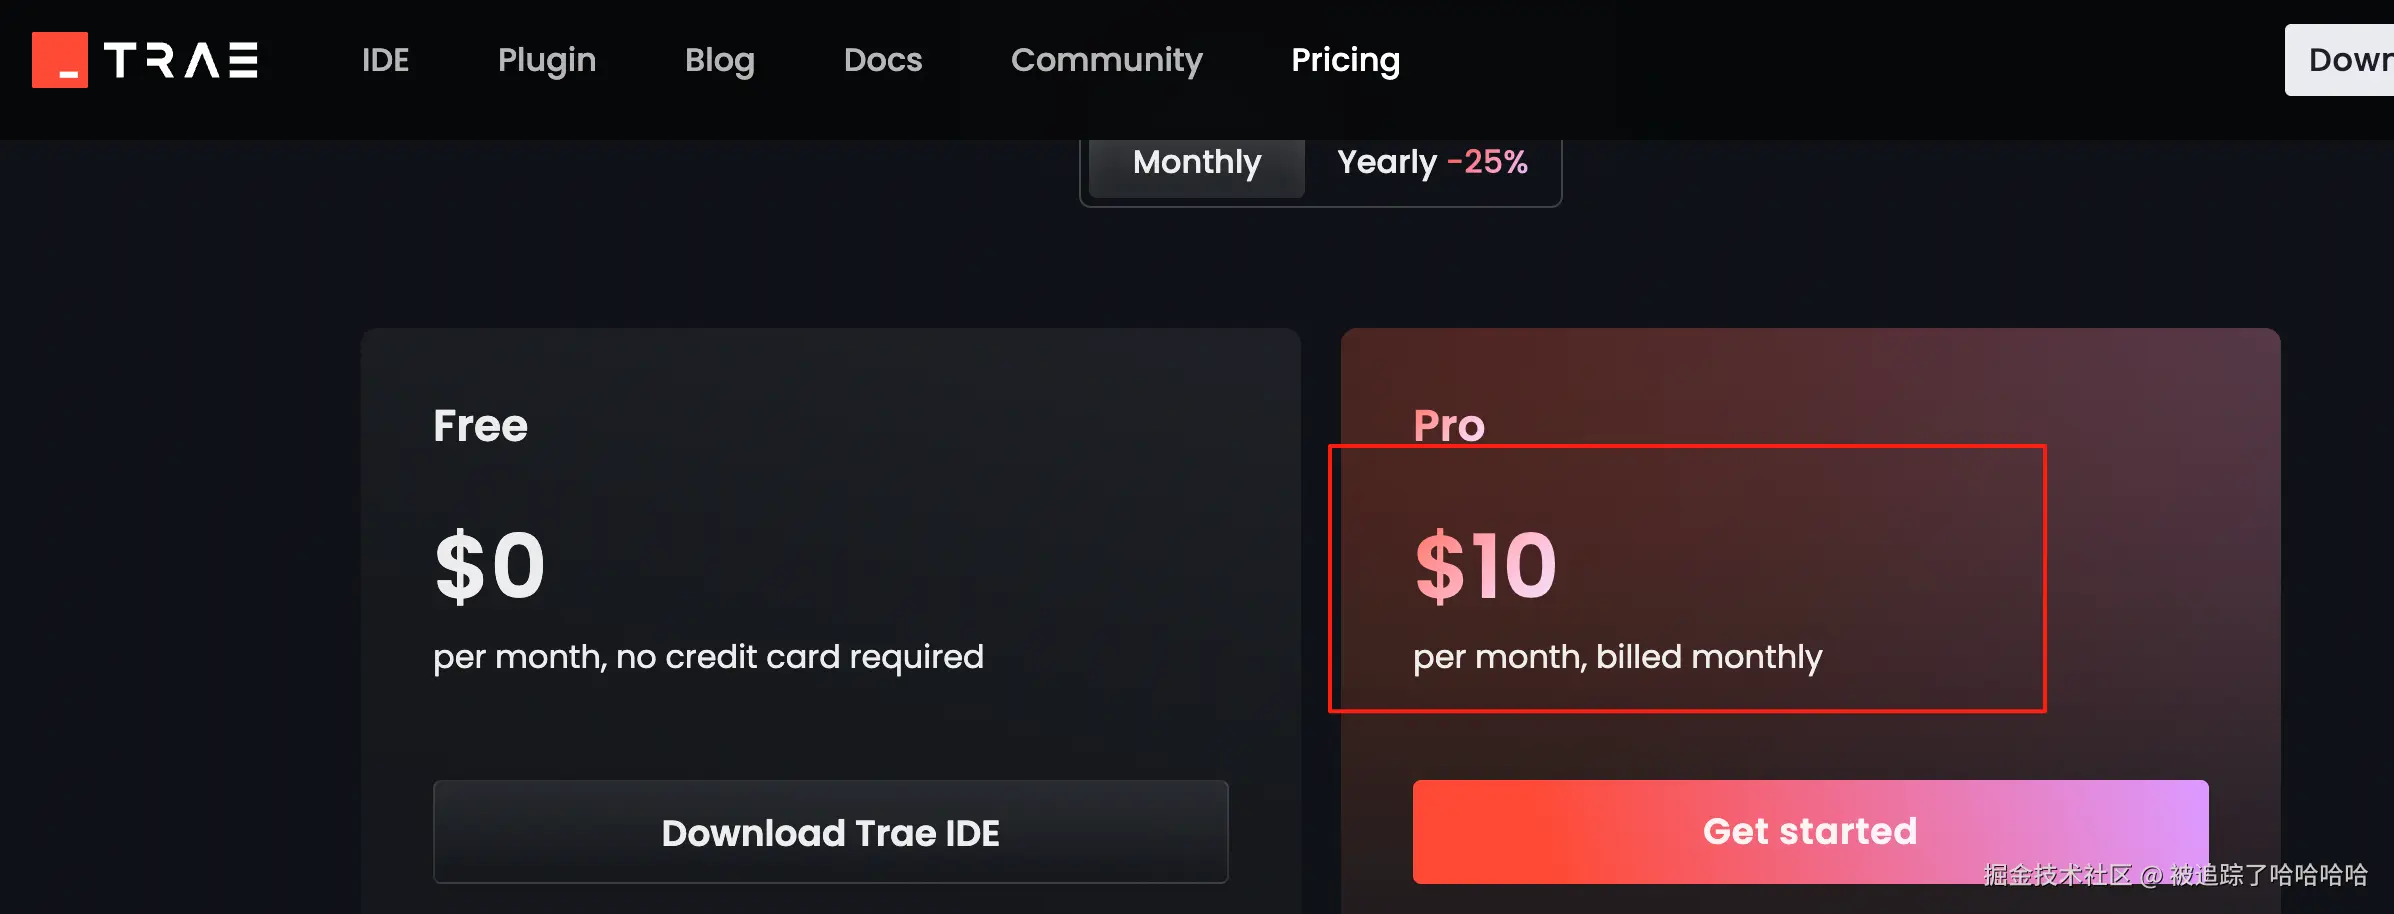
Task: Click the Download button in top-right header
Action: click(x=2345, y=60)
